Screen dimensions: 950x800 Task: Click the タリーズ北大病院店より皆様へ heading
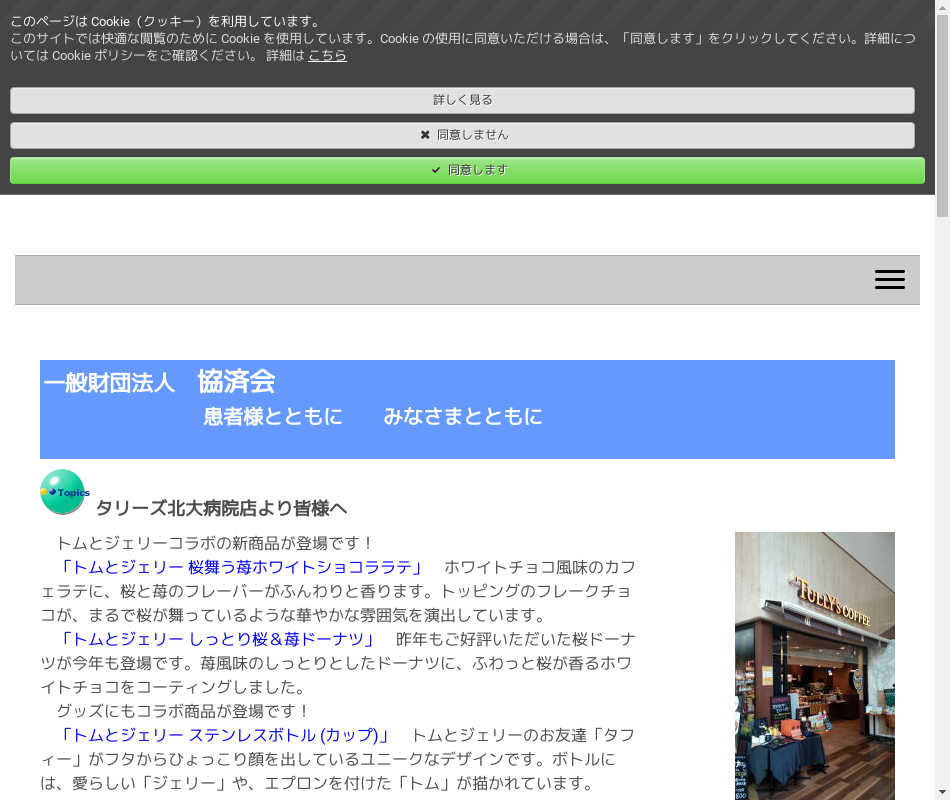point(221,508)
